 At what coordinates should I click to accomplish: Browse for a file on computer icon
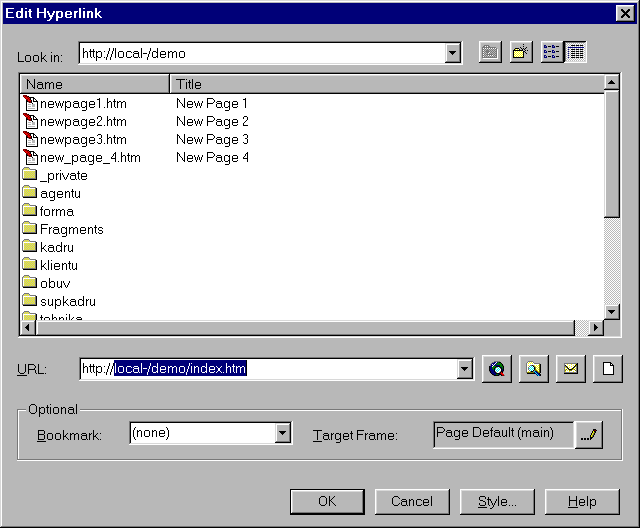[533, 369]
